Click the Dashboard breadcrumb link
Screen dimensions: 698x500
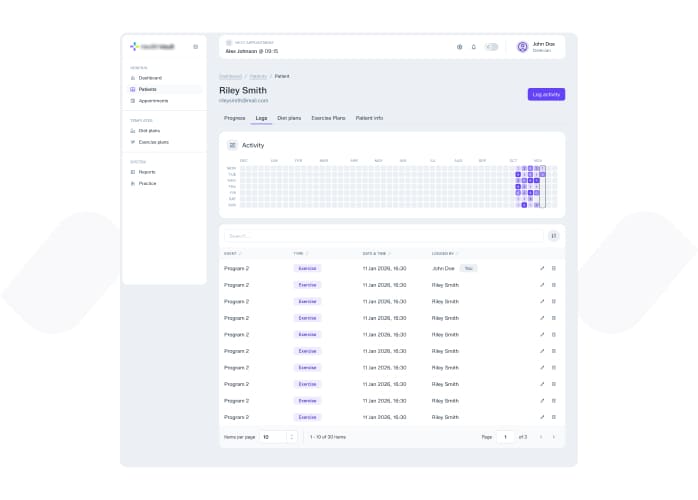(230, 77)
